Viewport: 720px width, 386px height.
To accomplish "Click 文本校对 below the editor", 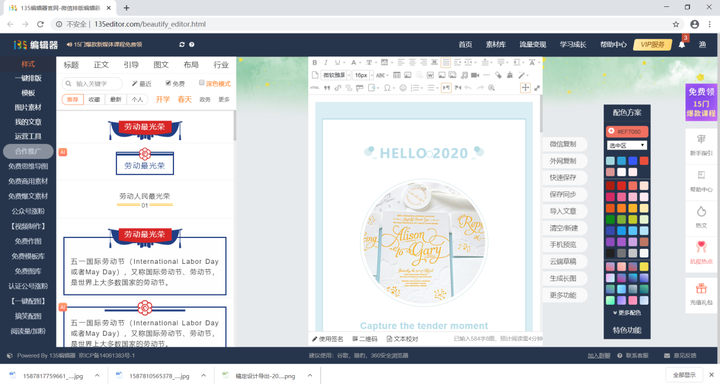I will click(402, 339).
